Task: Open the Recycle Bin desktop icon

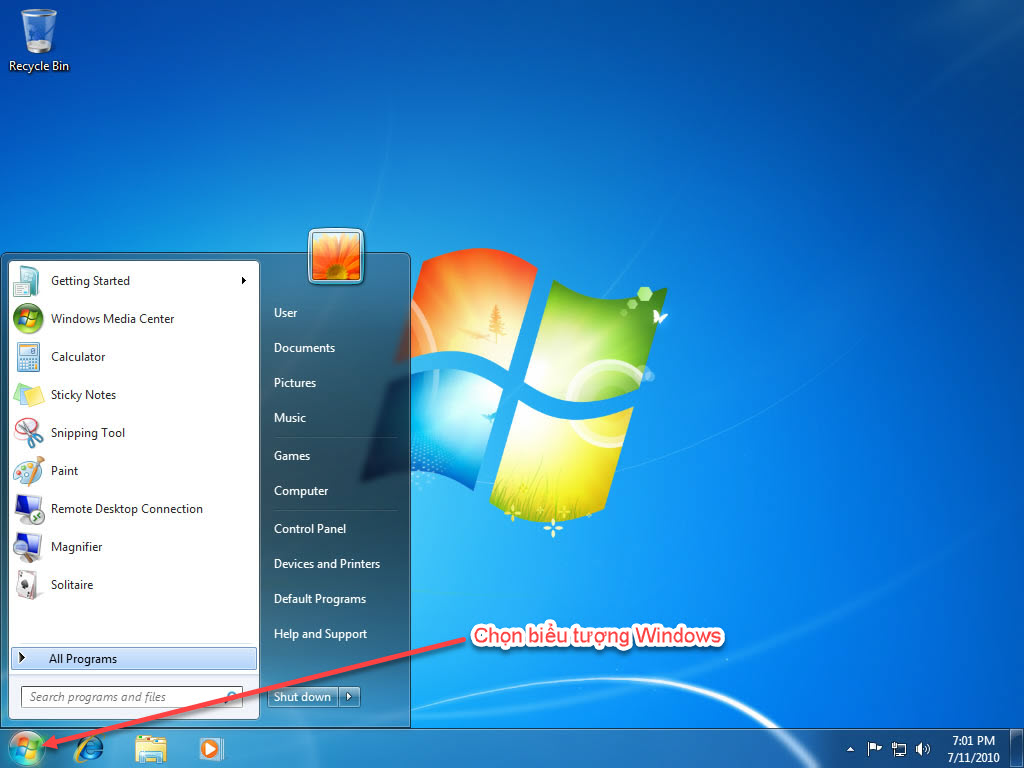Action: pos(39,39)
